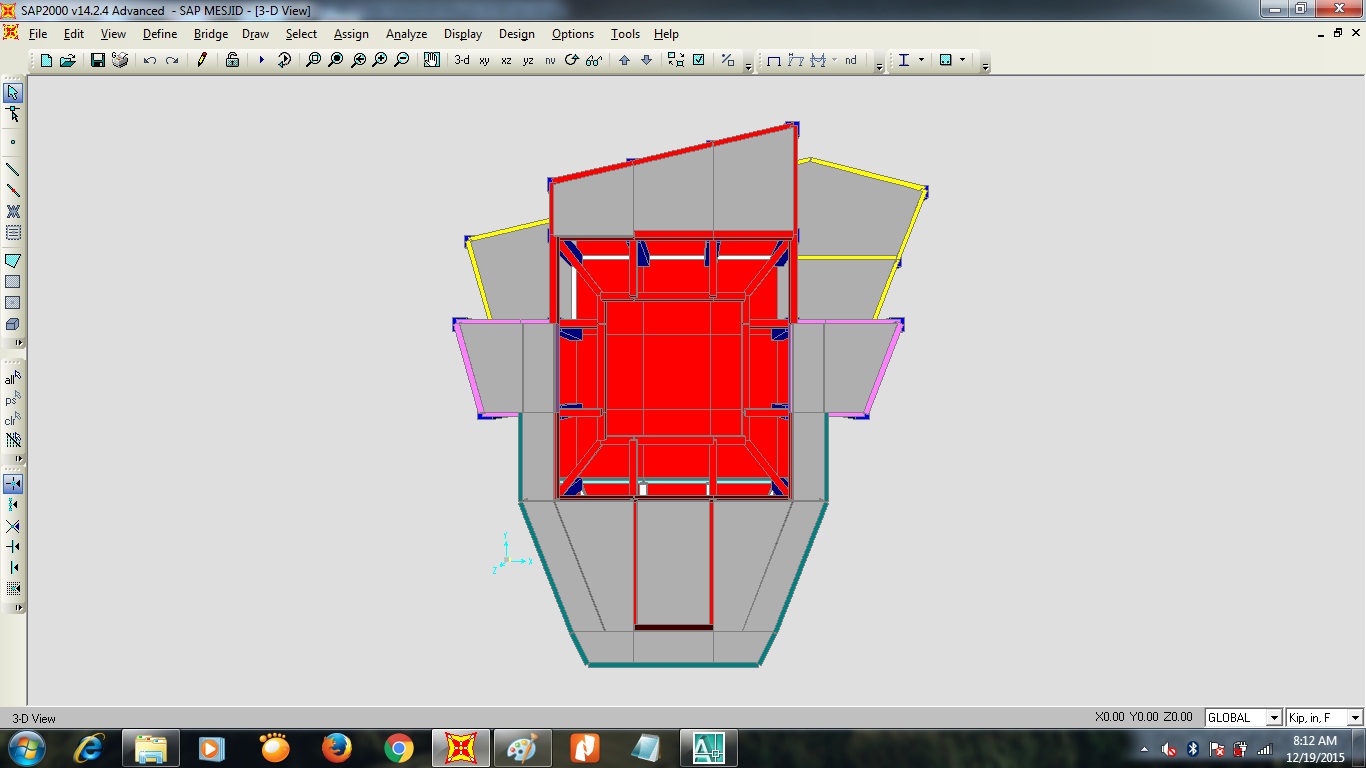Click the square area section toolbar icon
The width and height of the screenshot is (1366, 768).
tap(946, 60)
